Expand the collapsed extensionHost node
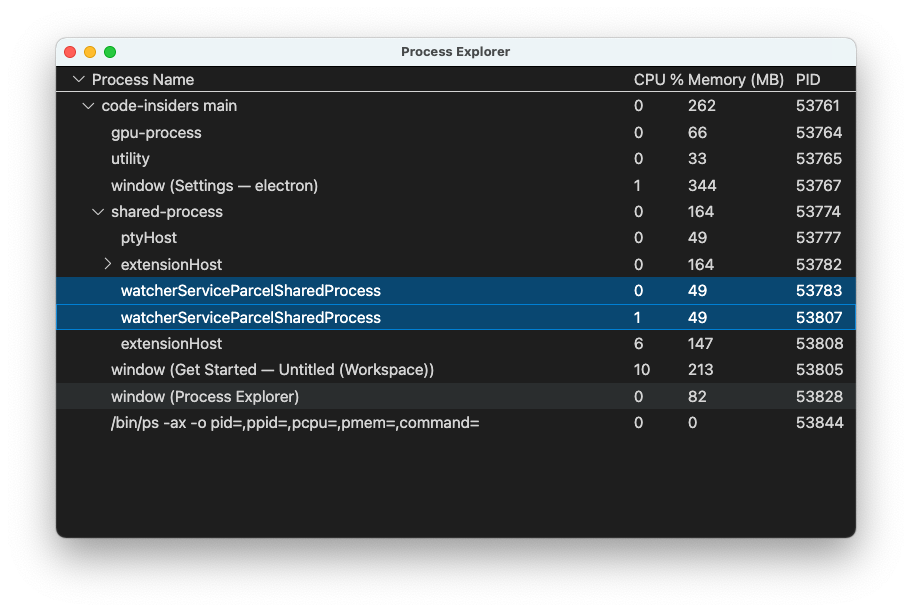The image size is (912, 612). point(108,265)
